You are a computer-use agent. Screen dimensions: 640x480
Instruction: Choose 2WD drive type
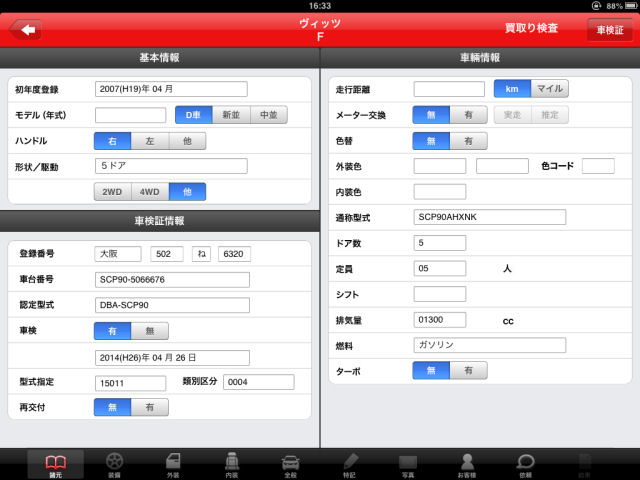pos(113,191)
